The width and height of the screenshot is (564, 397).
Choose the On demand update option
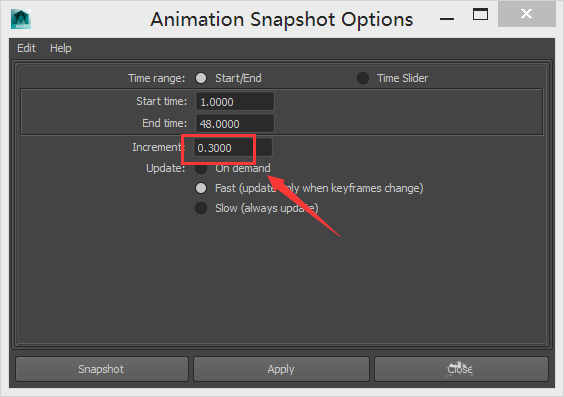[201, 168]
